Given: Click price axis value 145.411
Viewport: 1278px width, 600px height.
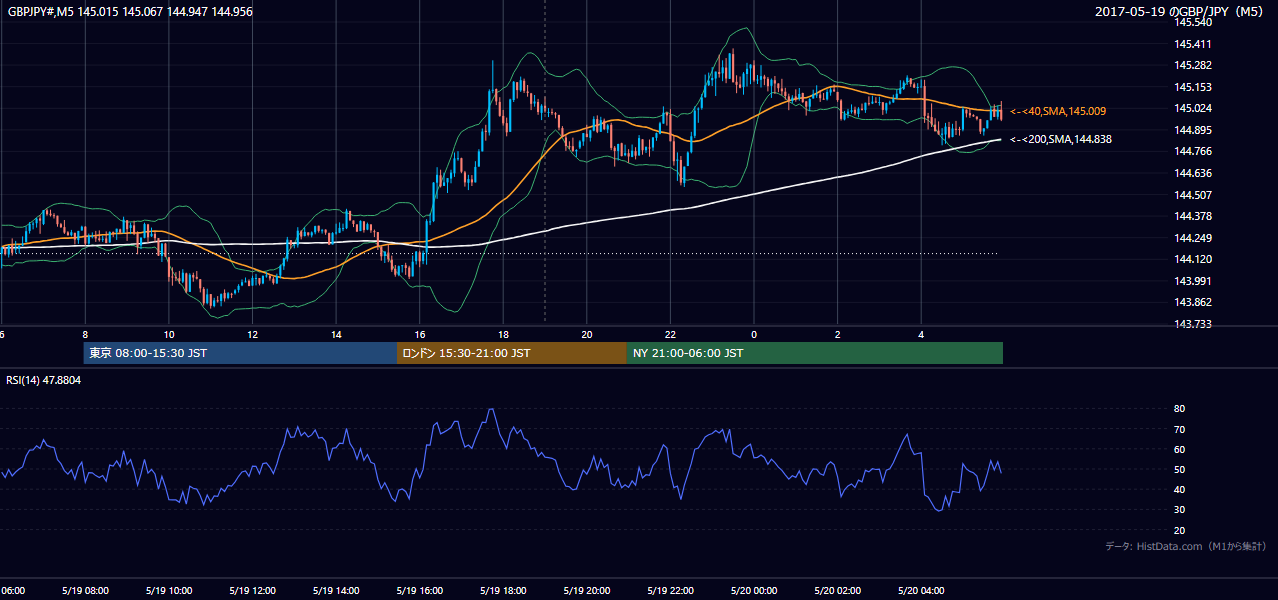Looking at the screenshot, I should coord(1194,44).
